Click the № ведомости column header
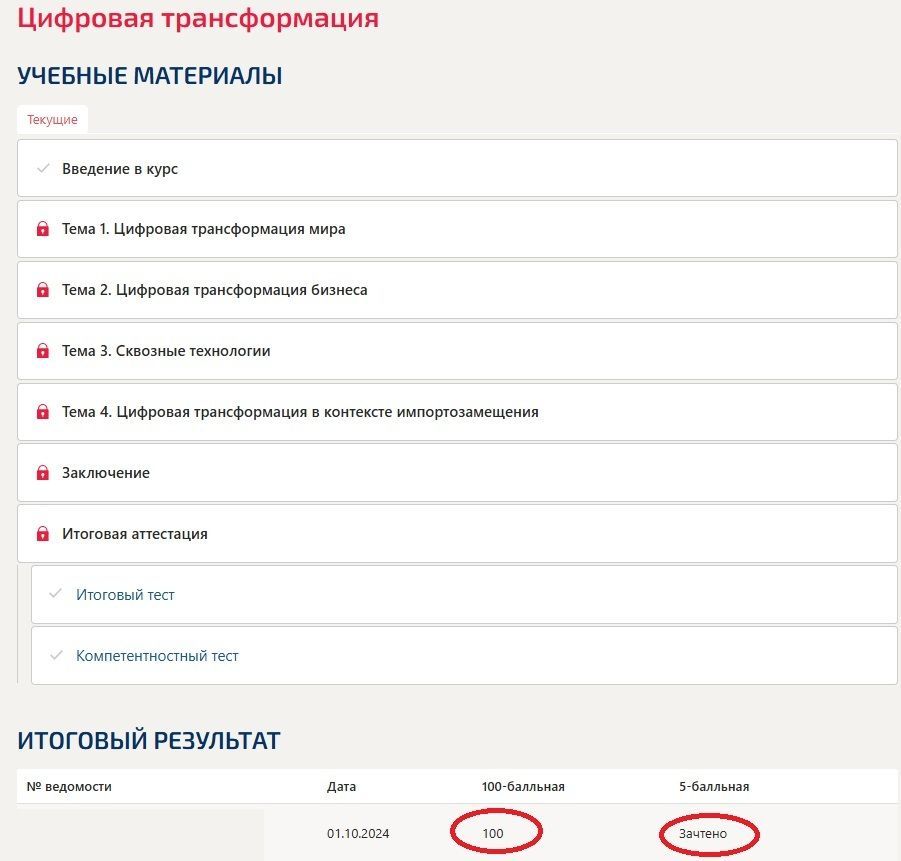 70,786
